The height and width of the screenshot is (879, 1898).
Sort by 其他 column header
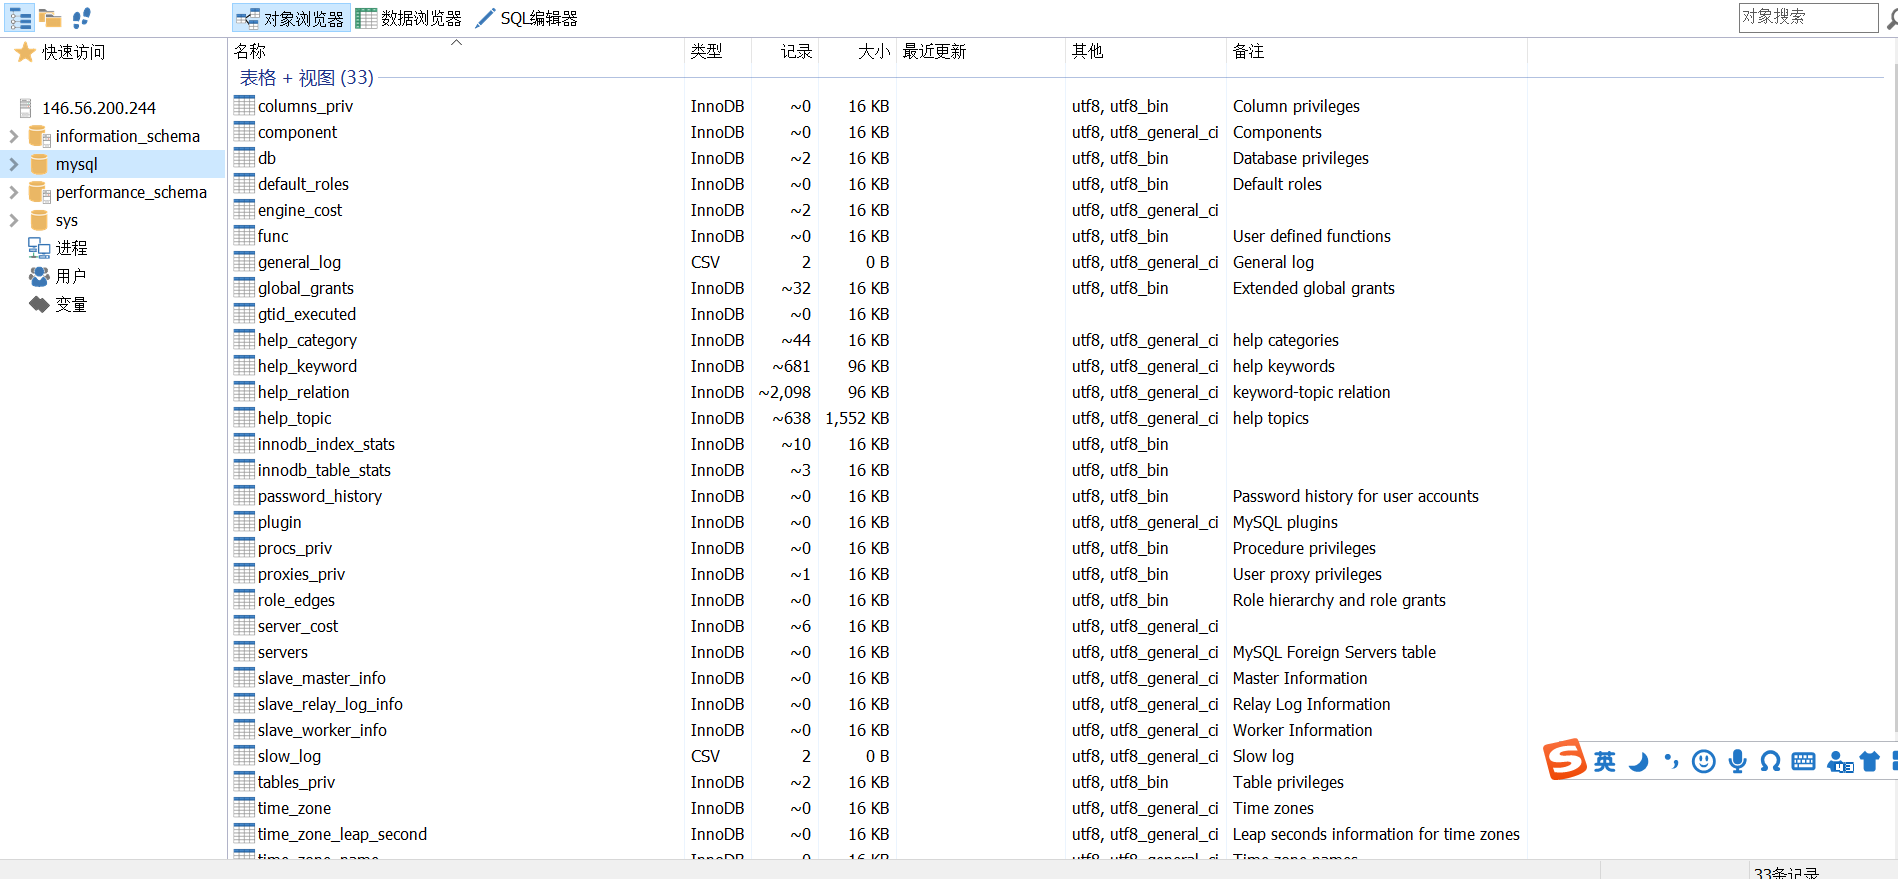(x=1088, y=51)
